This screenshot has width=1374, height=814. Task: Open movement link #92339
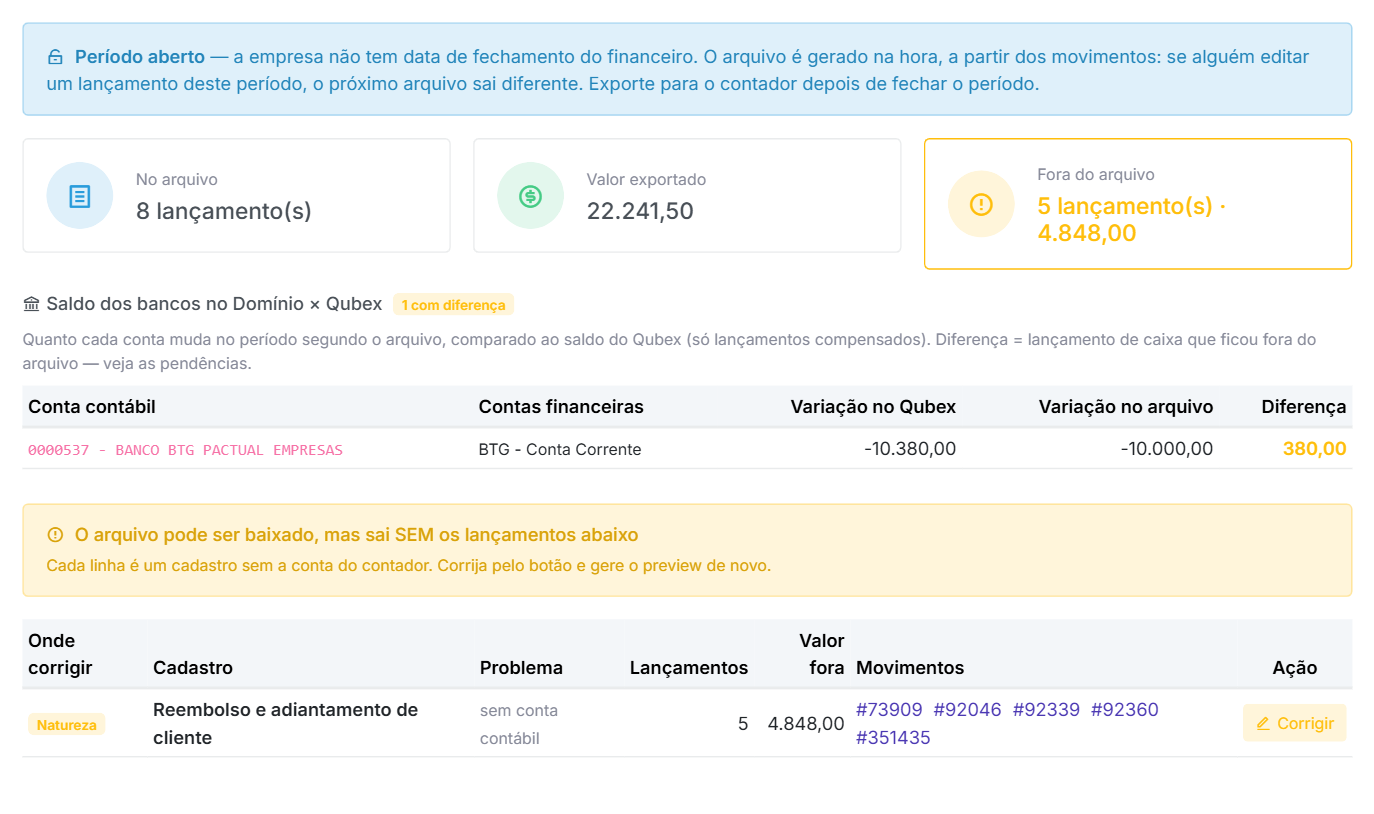(x=1046, y=710)
